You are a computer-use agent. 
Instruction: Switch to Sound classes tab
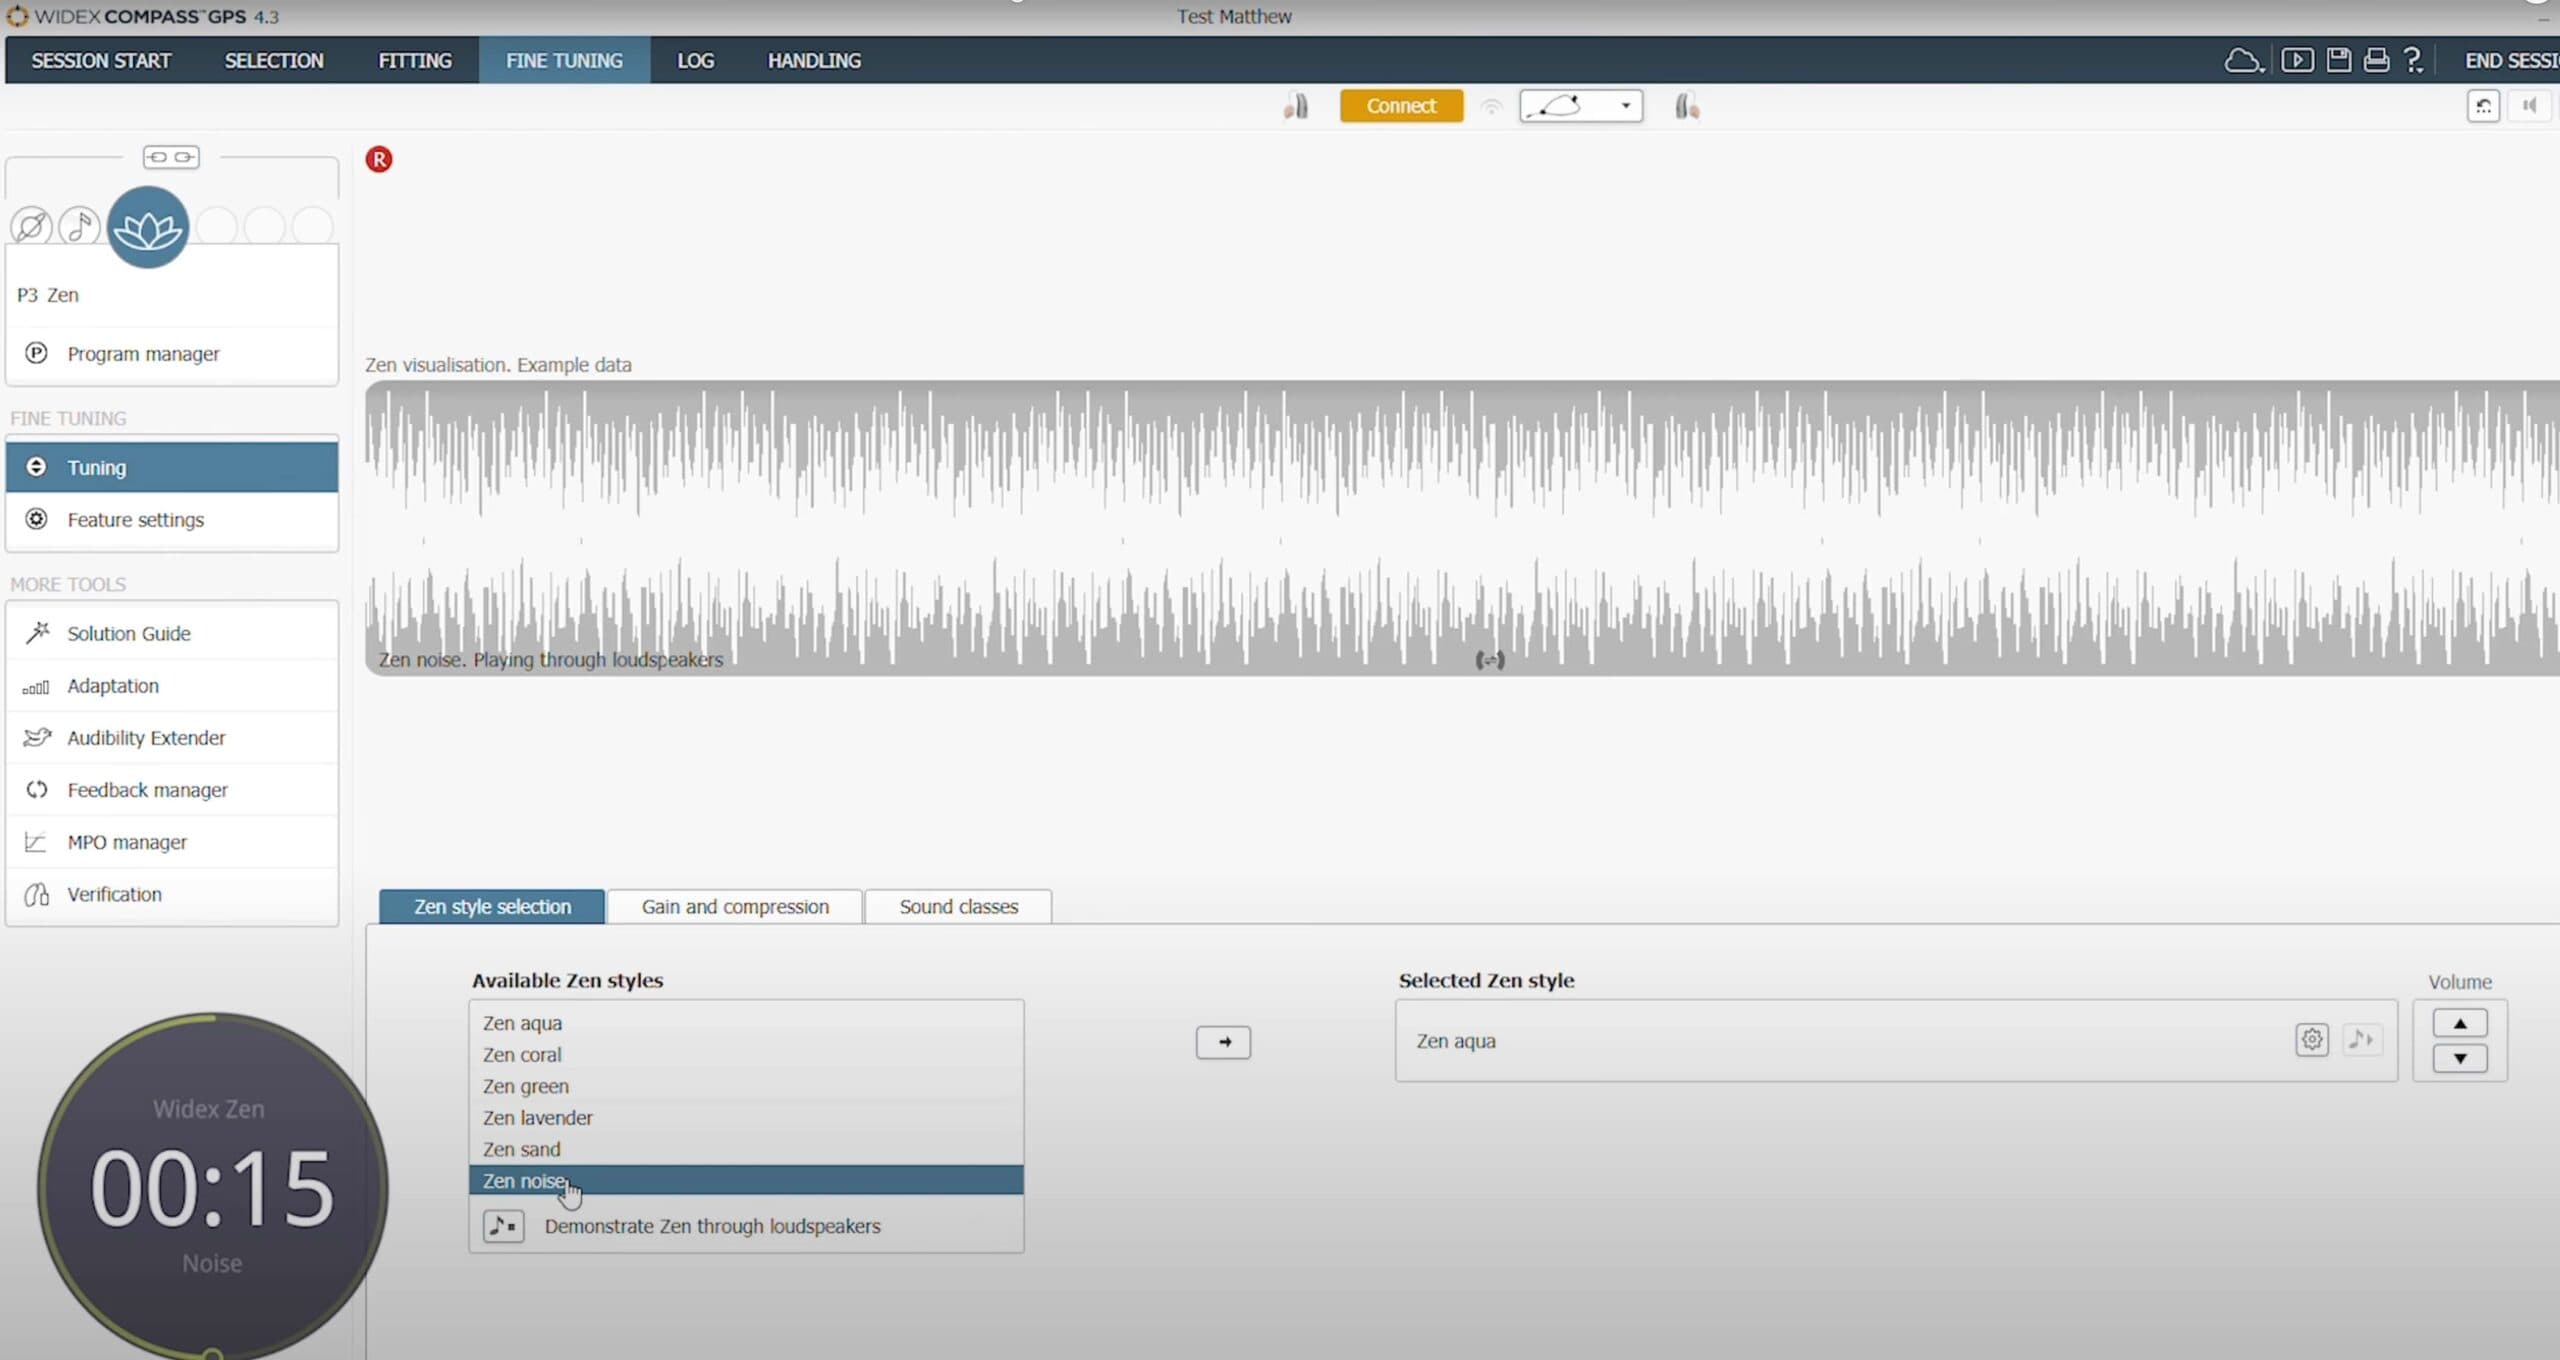tap(959, 907)
